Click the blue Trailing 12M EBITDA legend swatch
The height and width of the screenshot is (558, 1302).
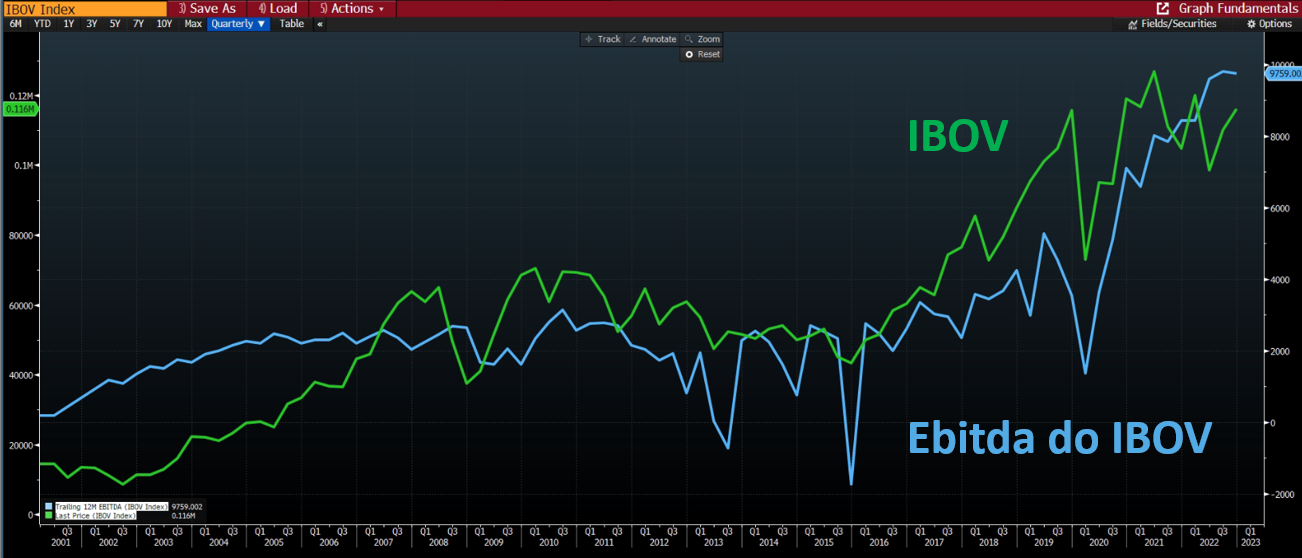click(x=48, y=507)
